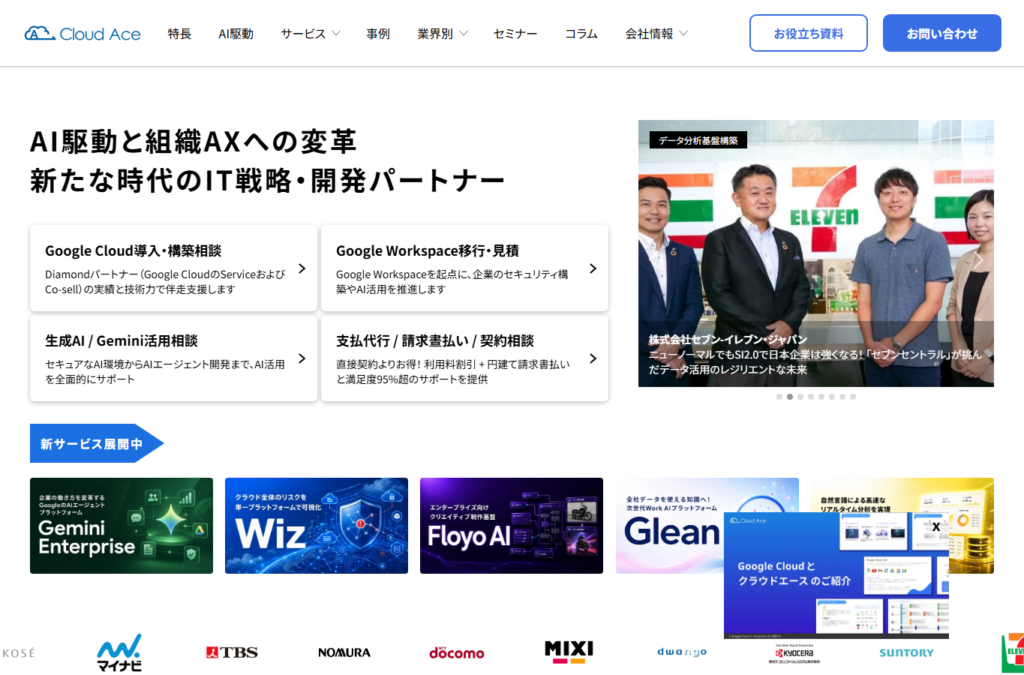Open the セミナー menu item
Image resolution: width=1024 pixels, height=675 pixels.
(x=515, y=33)
